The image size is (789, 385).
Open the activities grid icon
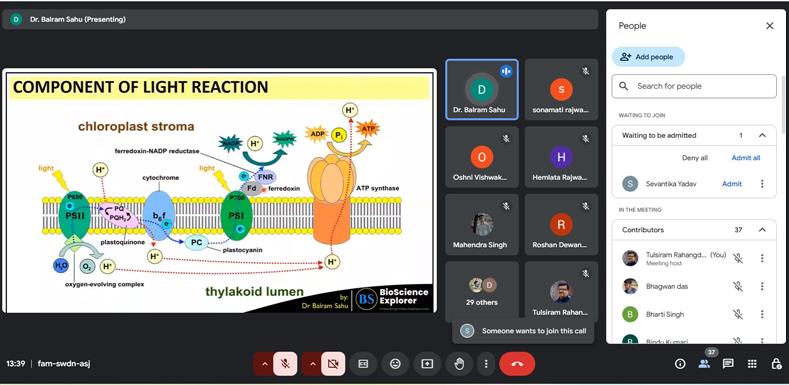(x=752, y=364)
